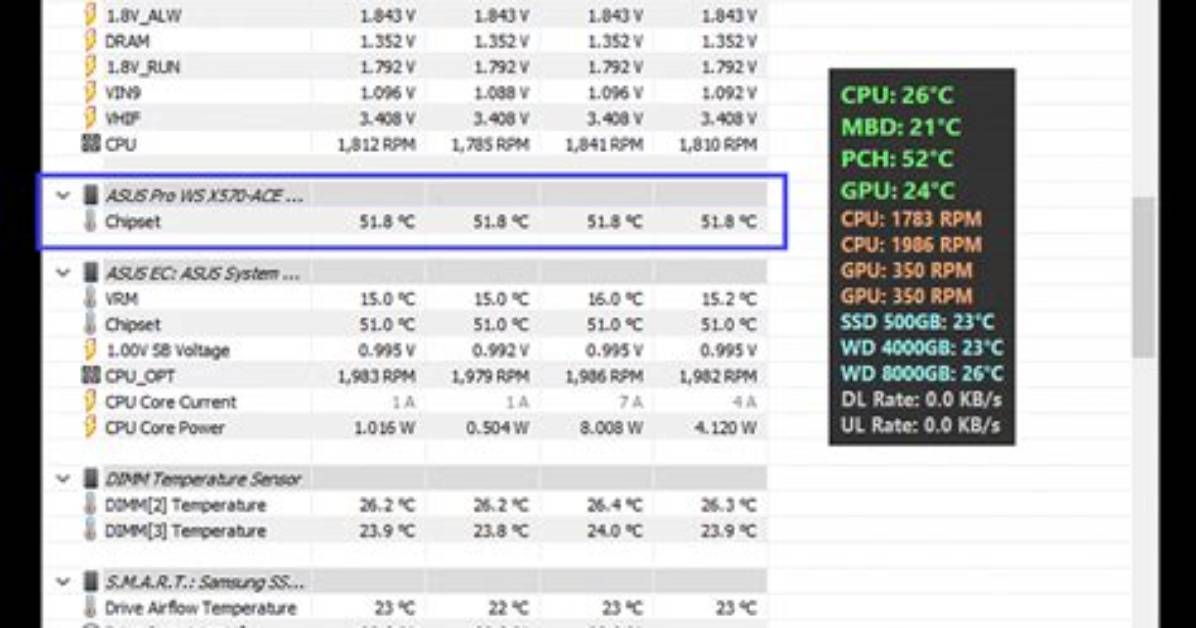Viewport: 1196px width, 628px height.
Task: Click the overlay CPU: 1986 RPM reading
Action: 911,245
